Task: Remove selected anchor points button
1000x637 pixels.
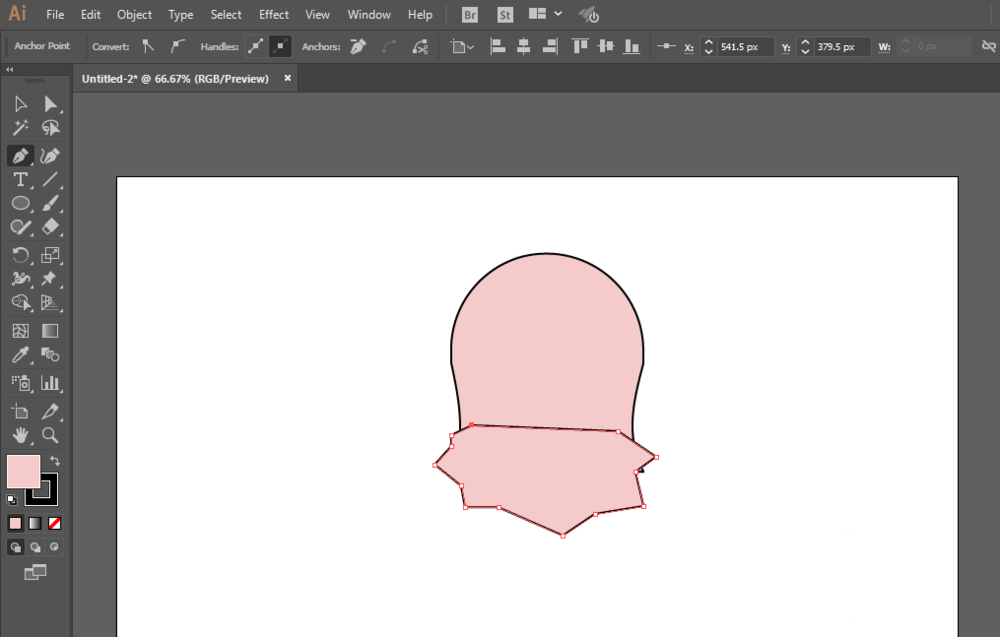Action: click(358, 46)
